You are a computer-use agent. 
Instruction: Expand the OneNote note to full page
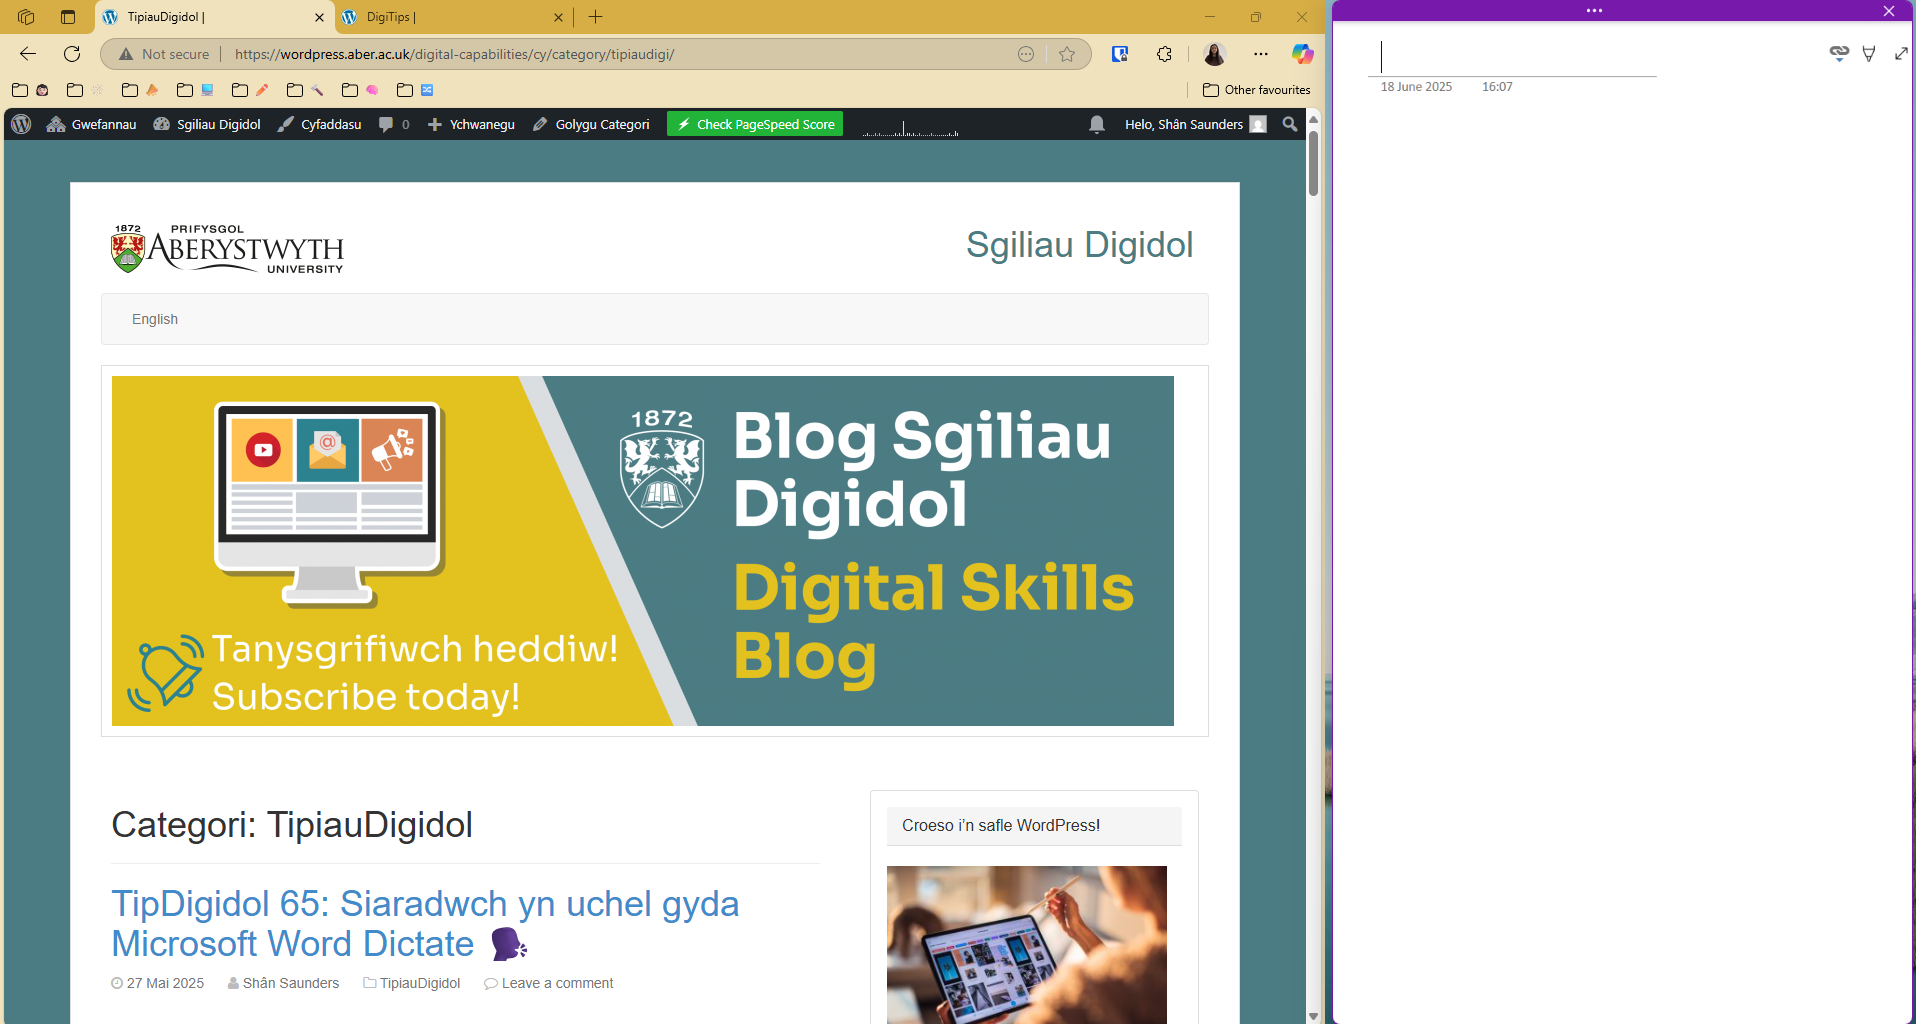pos(1901,54)
